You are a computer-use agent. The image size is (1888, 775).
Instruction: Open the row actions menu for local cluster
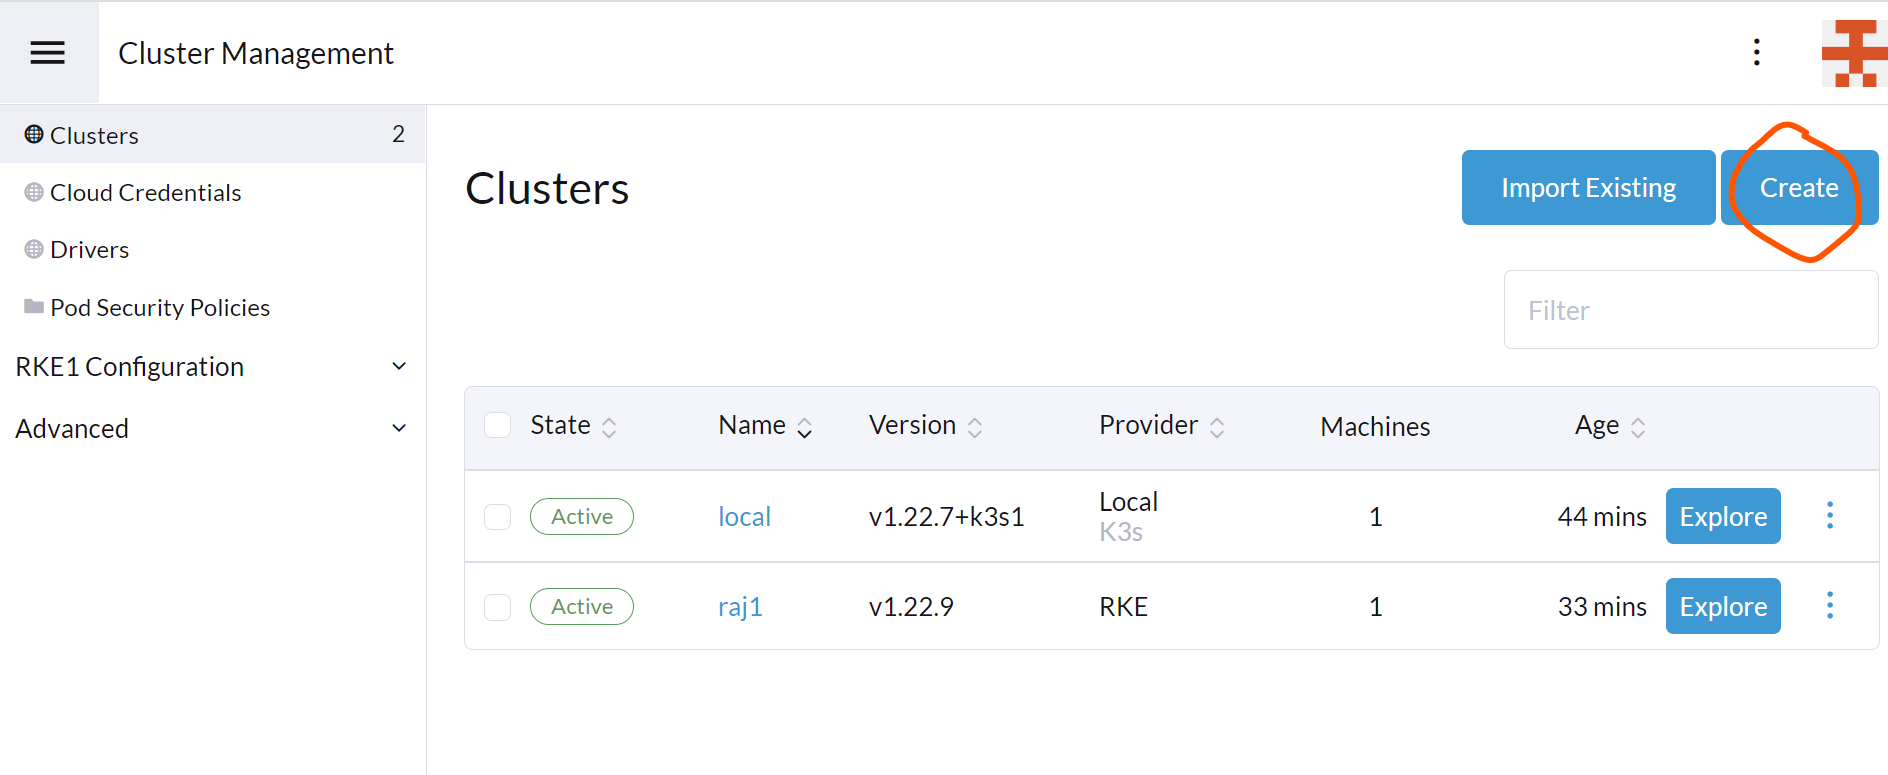pyautogui.click(x=1829, y=516)
